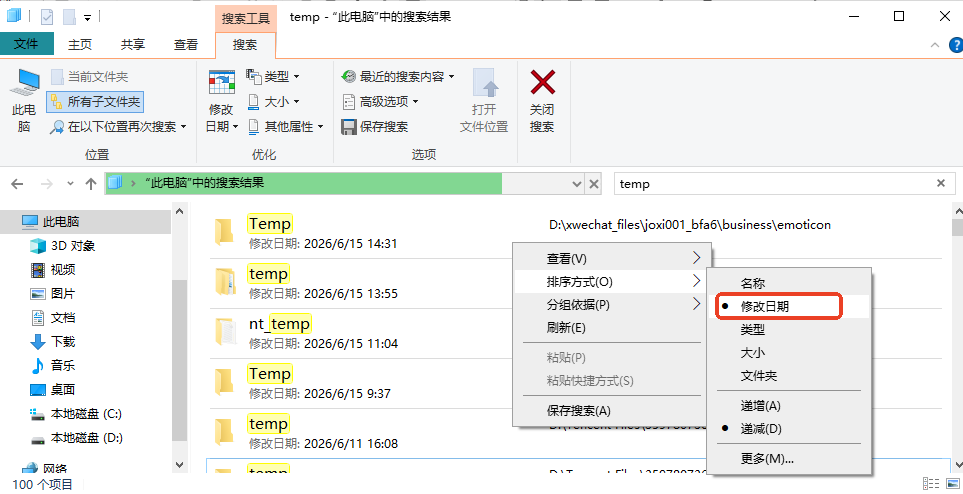Switch to details view icon in status bar
The width and height of the screenshot is (963, 494).
pyautogui.click(x=931, y=484)
